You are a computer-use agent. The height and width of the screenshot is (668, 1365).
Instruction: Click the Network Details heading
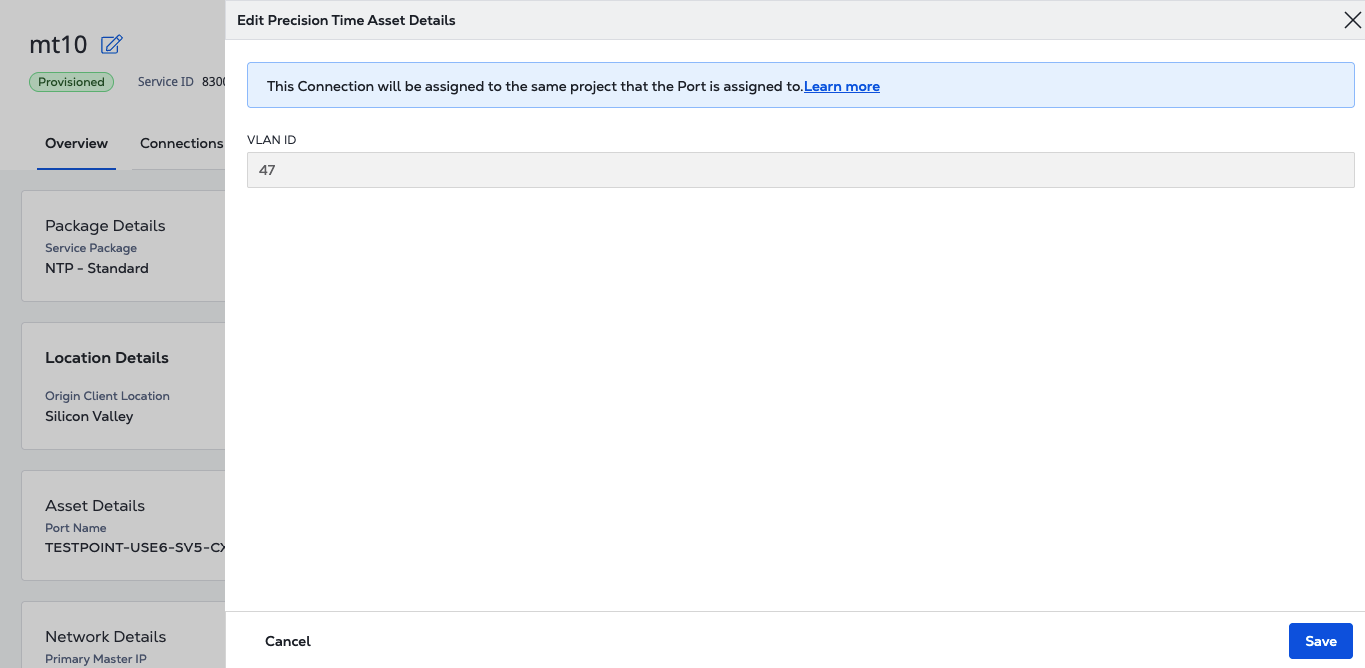(x=105, y=637)
